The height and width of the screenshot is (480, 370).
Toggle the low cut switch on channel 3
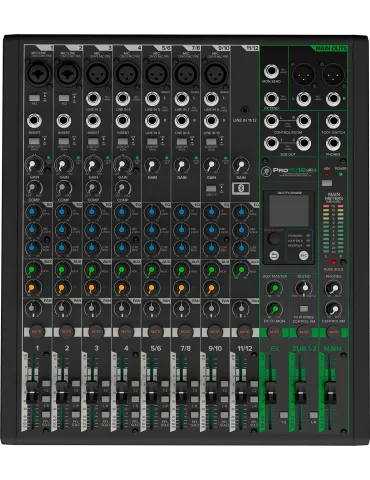pos(93,142)
